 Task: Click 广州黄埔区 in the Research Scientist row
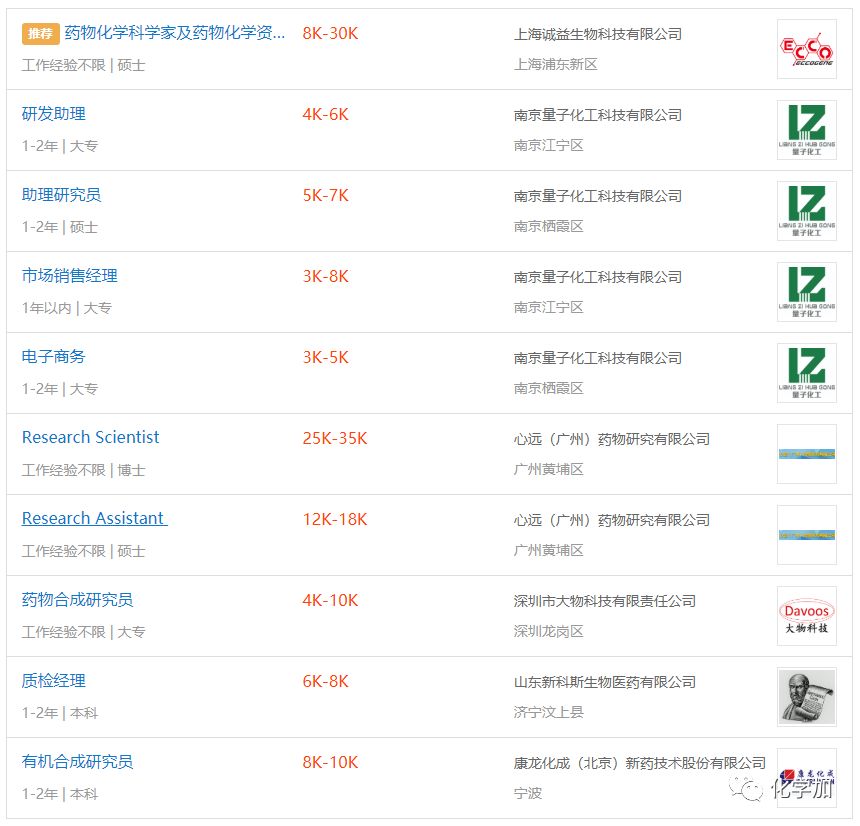pos(548,469)
